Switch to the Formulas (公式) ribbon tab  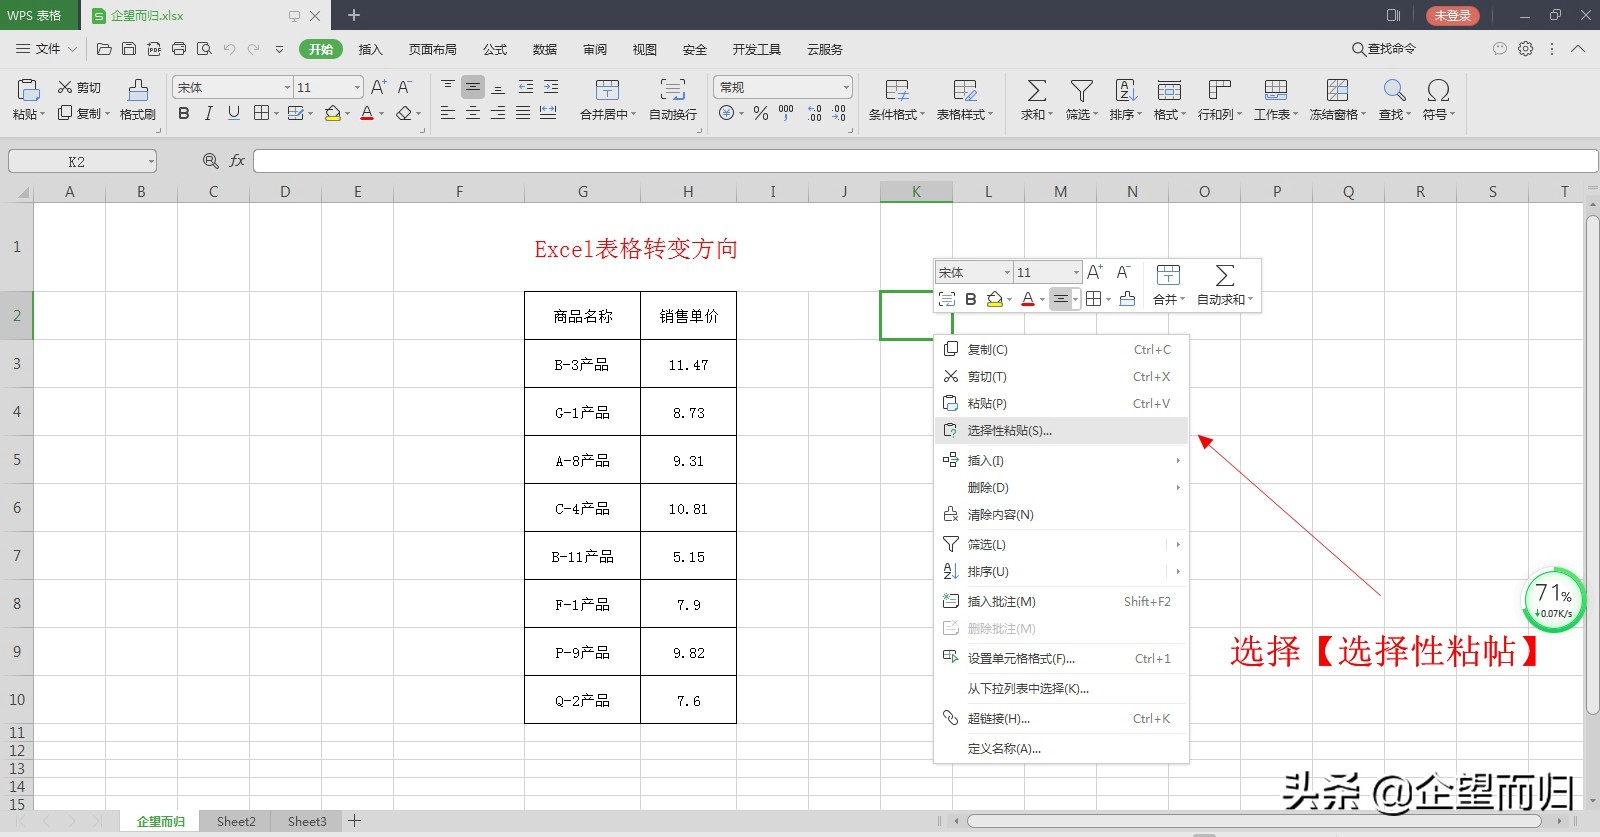click(495, 49)
